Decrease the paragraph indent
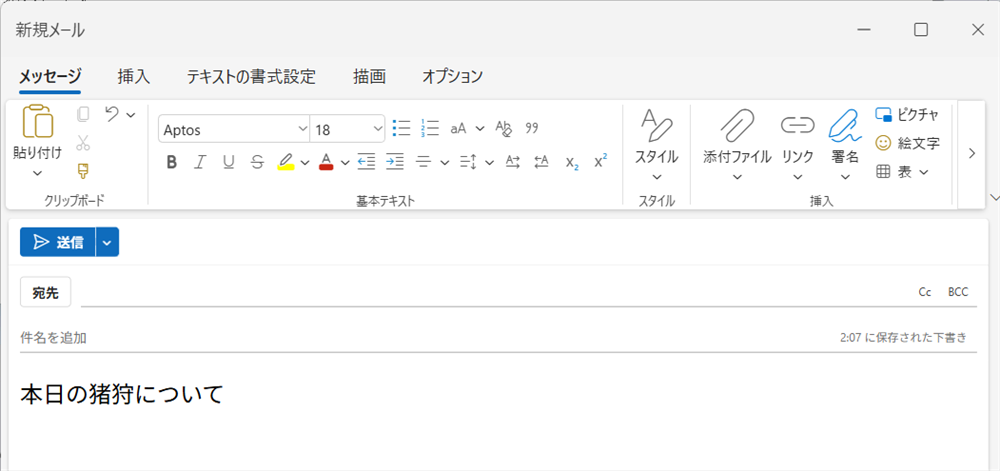Screen dimensions: 1000x471 [x=366, y=162]
